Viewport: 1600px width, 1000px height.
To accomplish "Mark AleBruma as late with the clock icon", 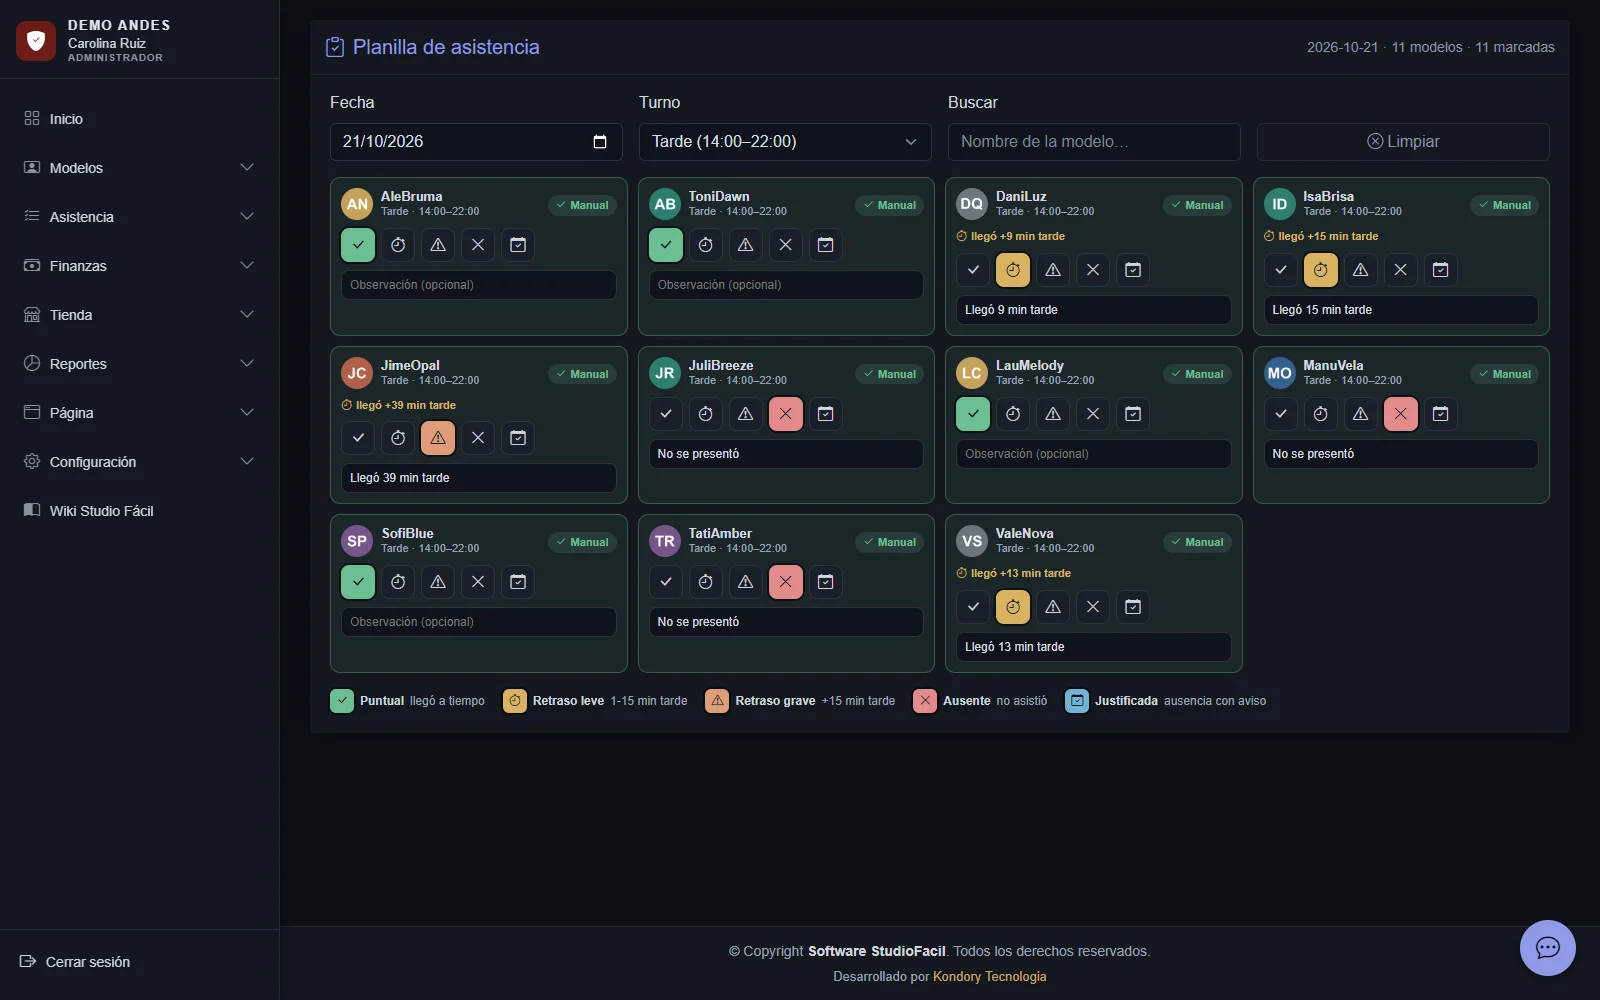I will (x=398, y=245).
